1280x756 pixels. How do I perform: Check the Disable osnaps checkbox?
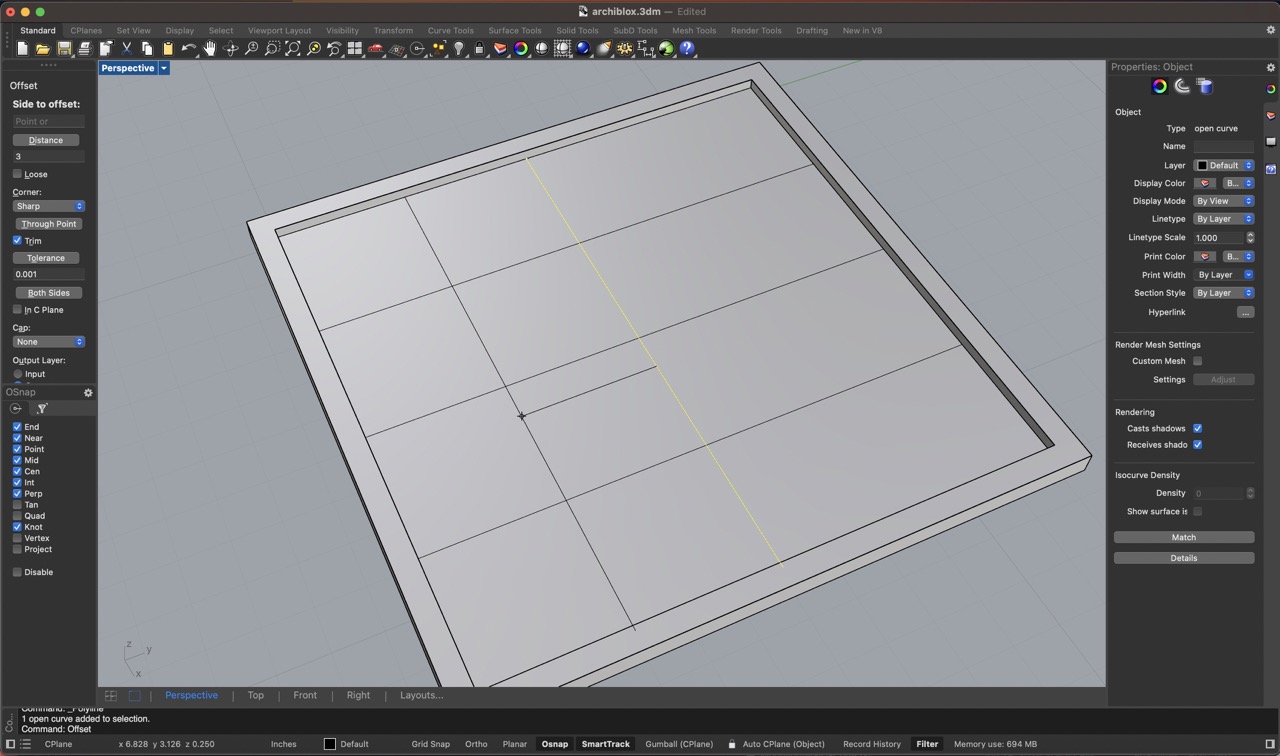tap(17, 572)
